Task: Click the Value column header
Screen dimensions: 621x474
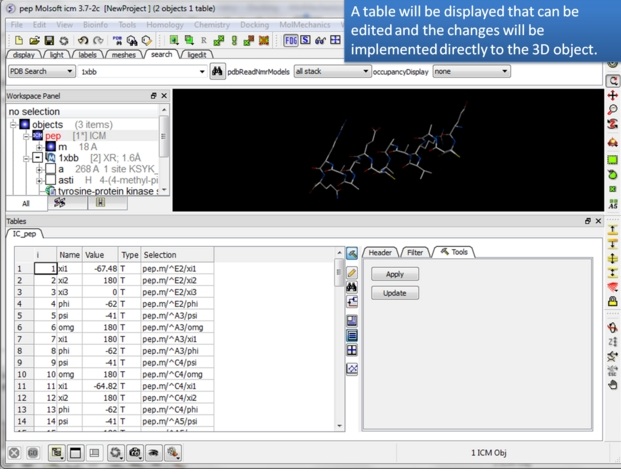Action: point(100,255)
